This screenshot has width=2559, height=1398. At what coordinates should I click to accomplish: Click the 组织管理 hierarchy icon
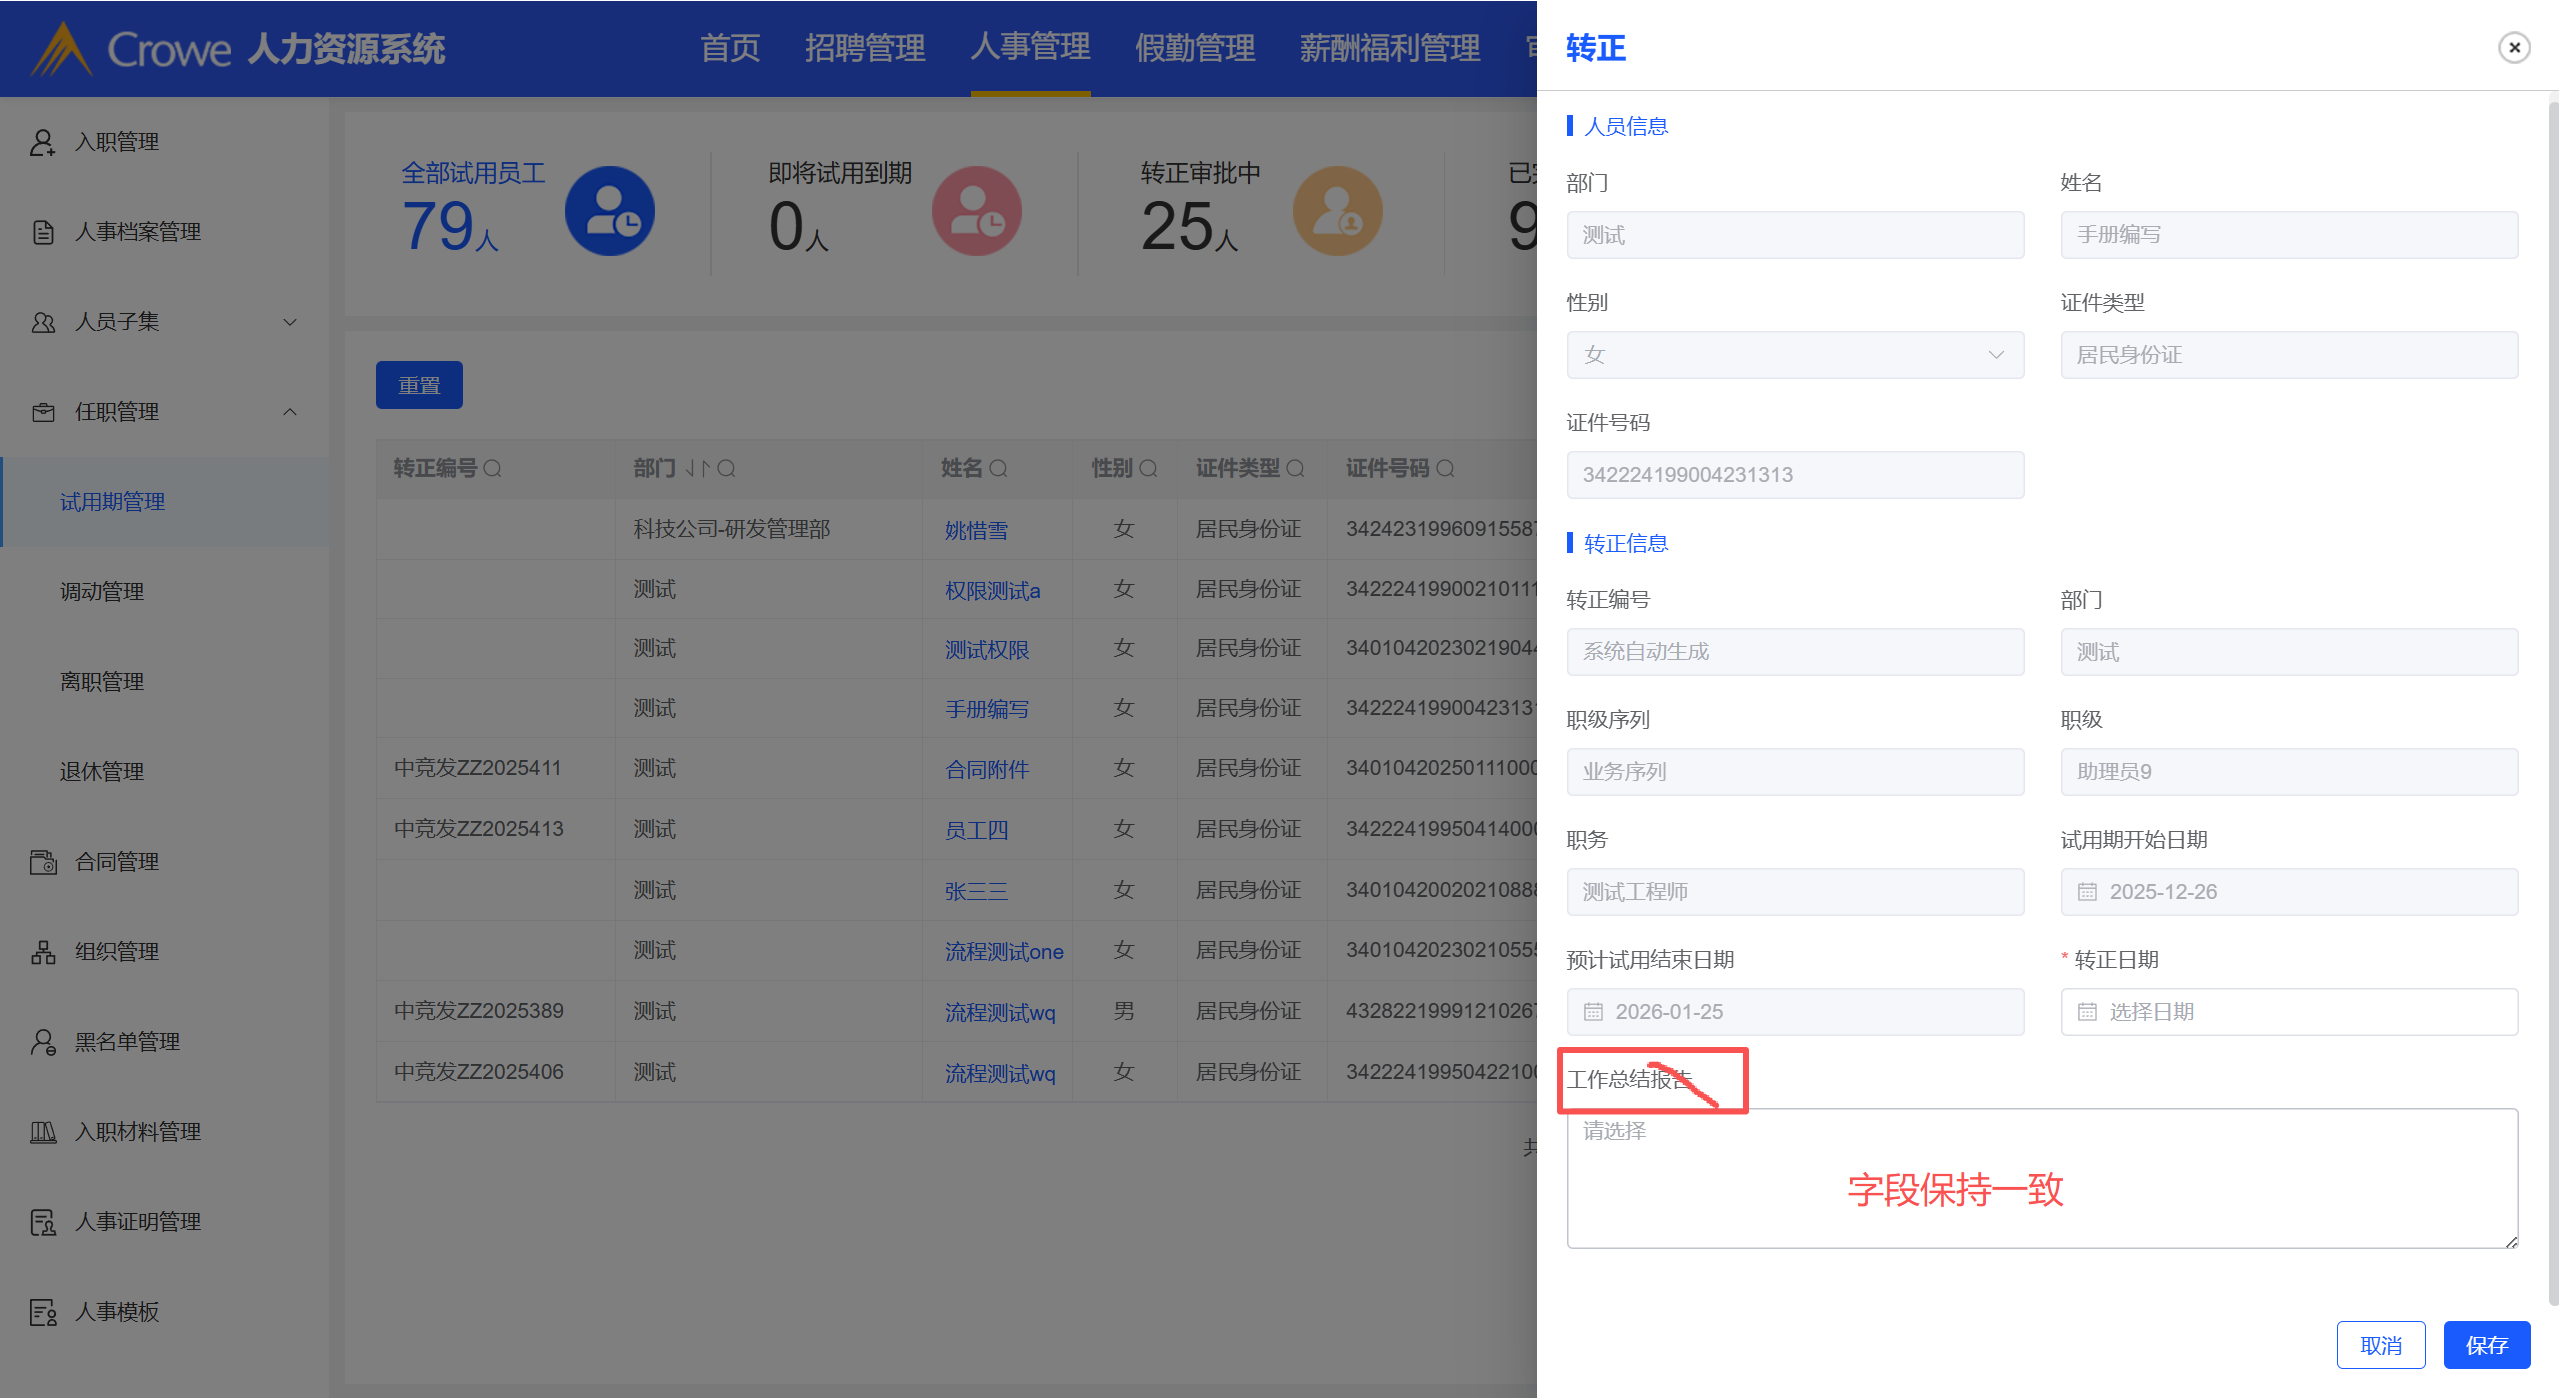click(42, 952)
